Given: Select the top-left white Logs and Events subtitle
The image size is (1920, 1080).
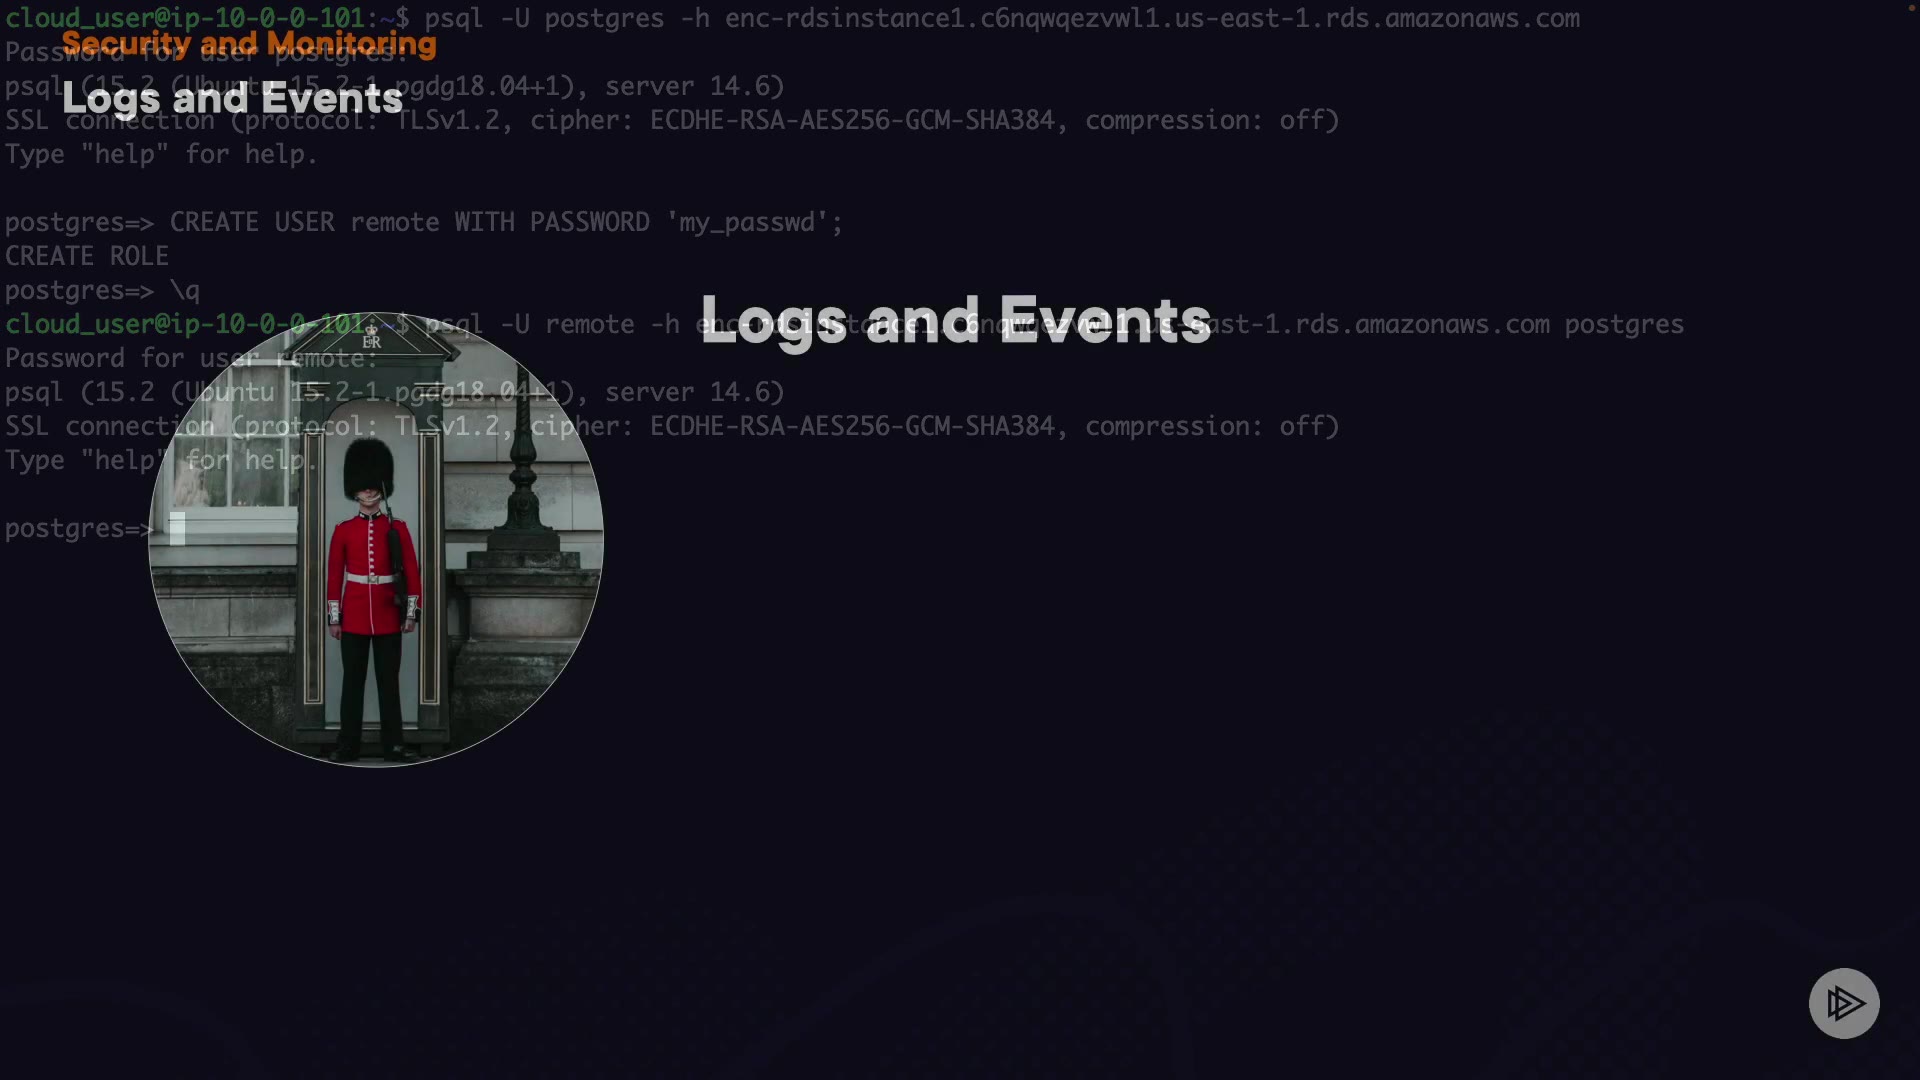Looking at the screenshot, I should tap(232, 99).
